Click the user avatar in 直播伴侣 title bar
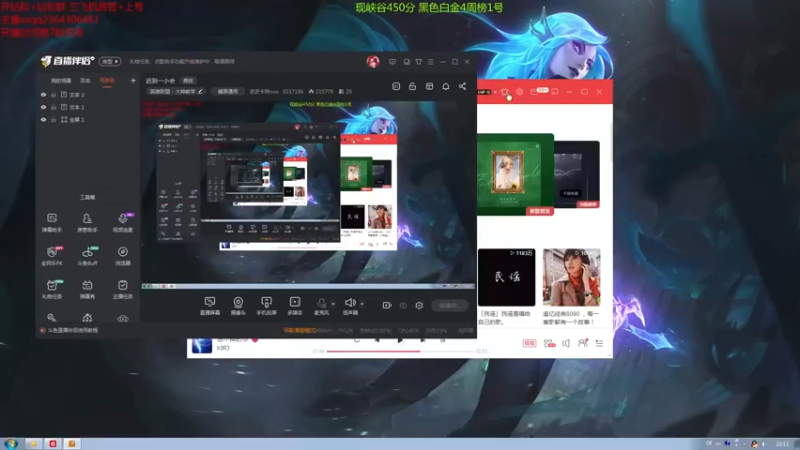Image resolution: width=800 pixels, height=450 pixels. tap(373, 62)
